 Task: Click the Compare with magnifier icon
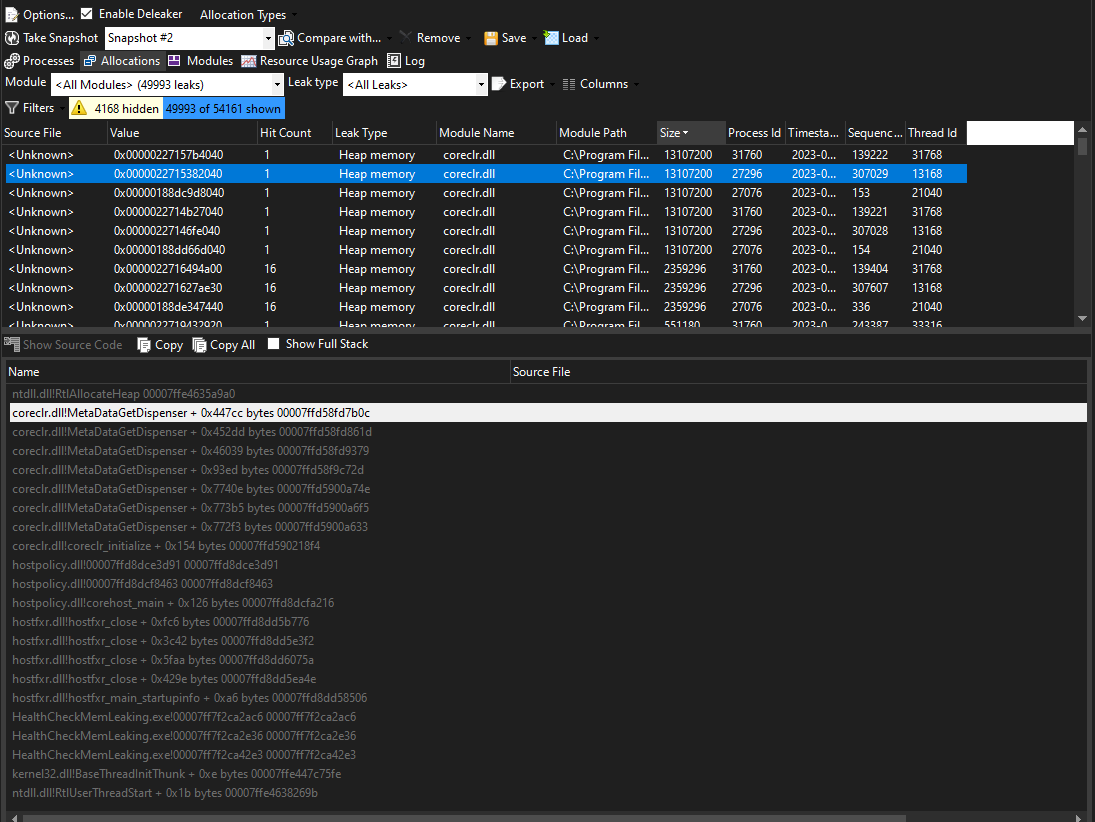[286, 38]
